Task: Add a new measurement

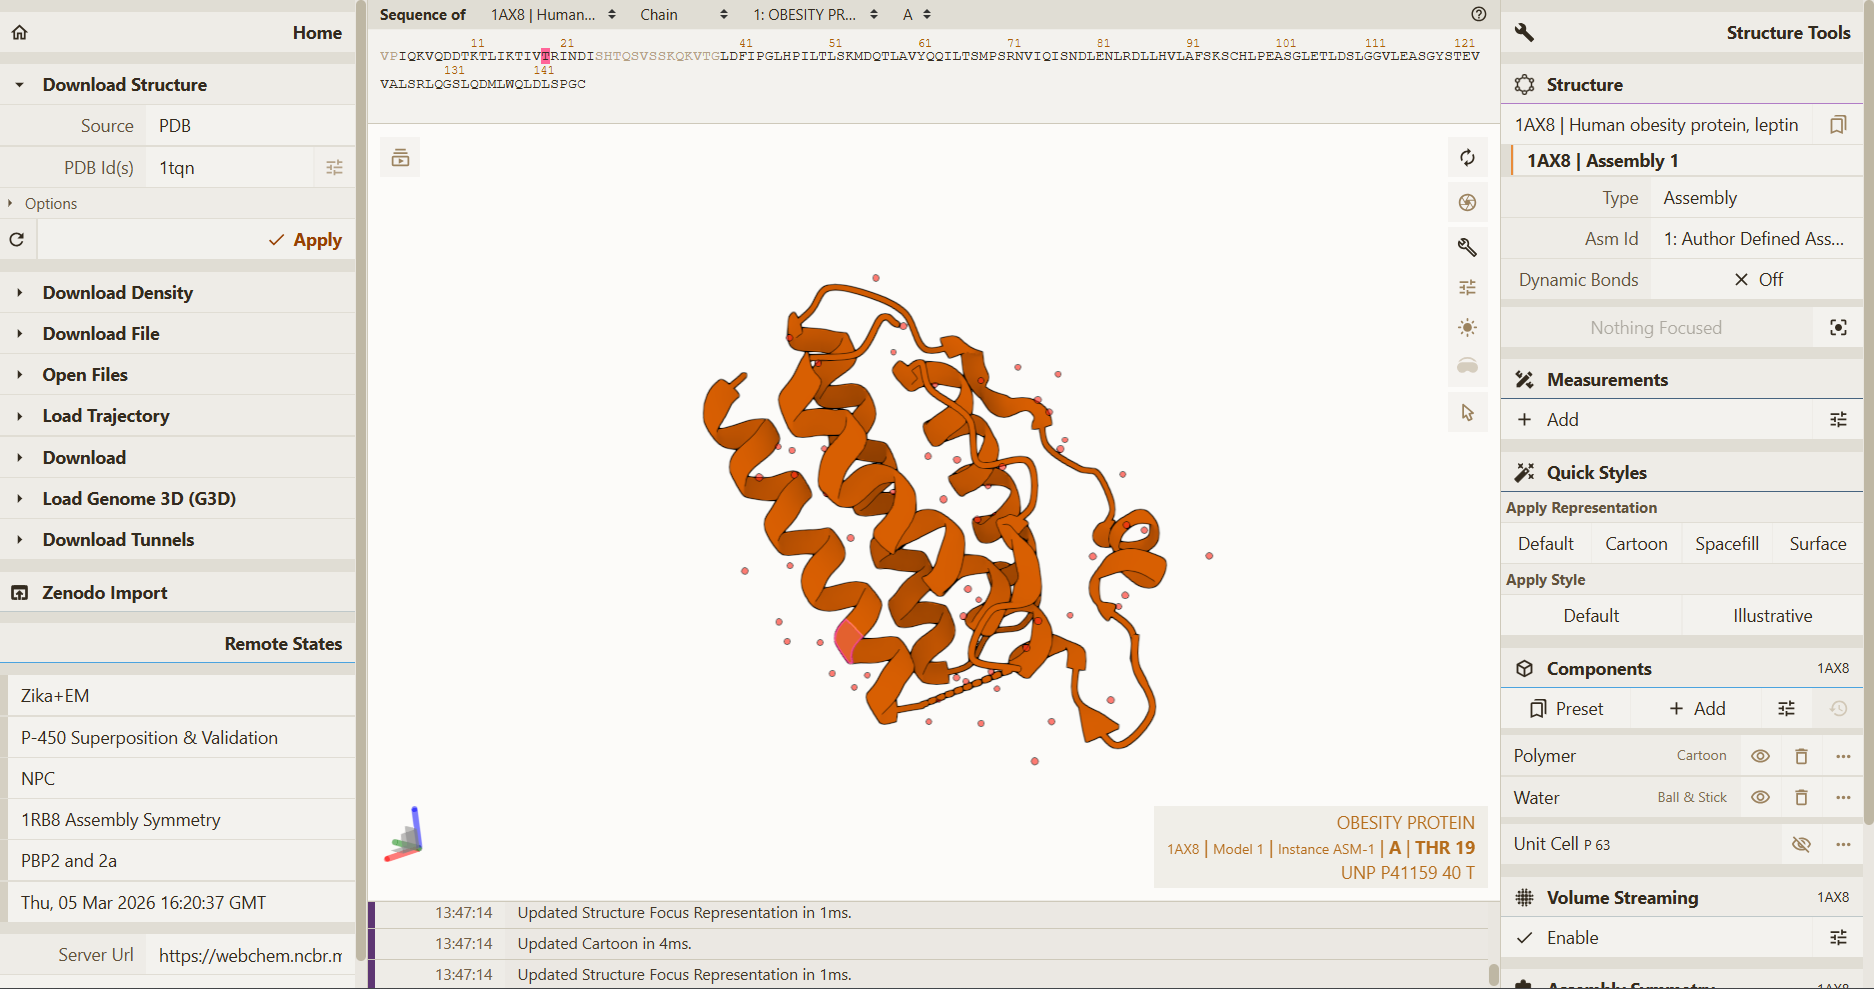Action: 1659,420
